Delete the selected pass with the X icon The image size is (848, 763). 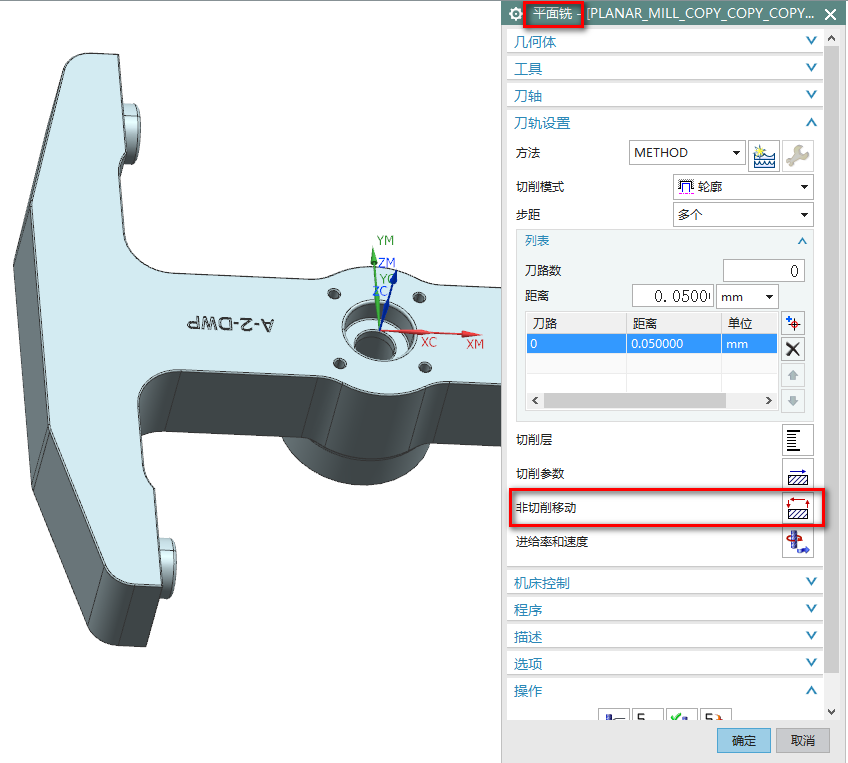(793, 349)
